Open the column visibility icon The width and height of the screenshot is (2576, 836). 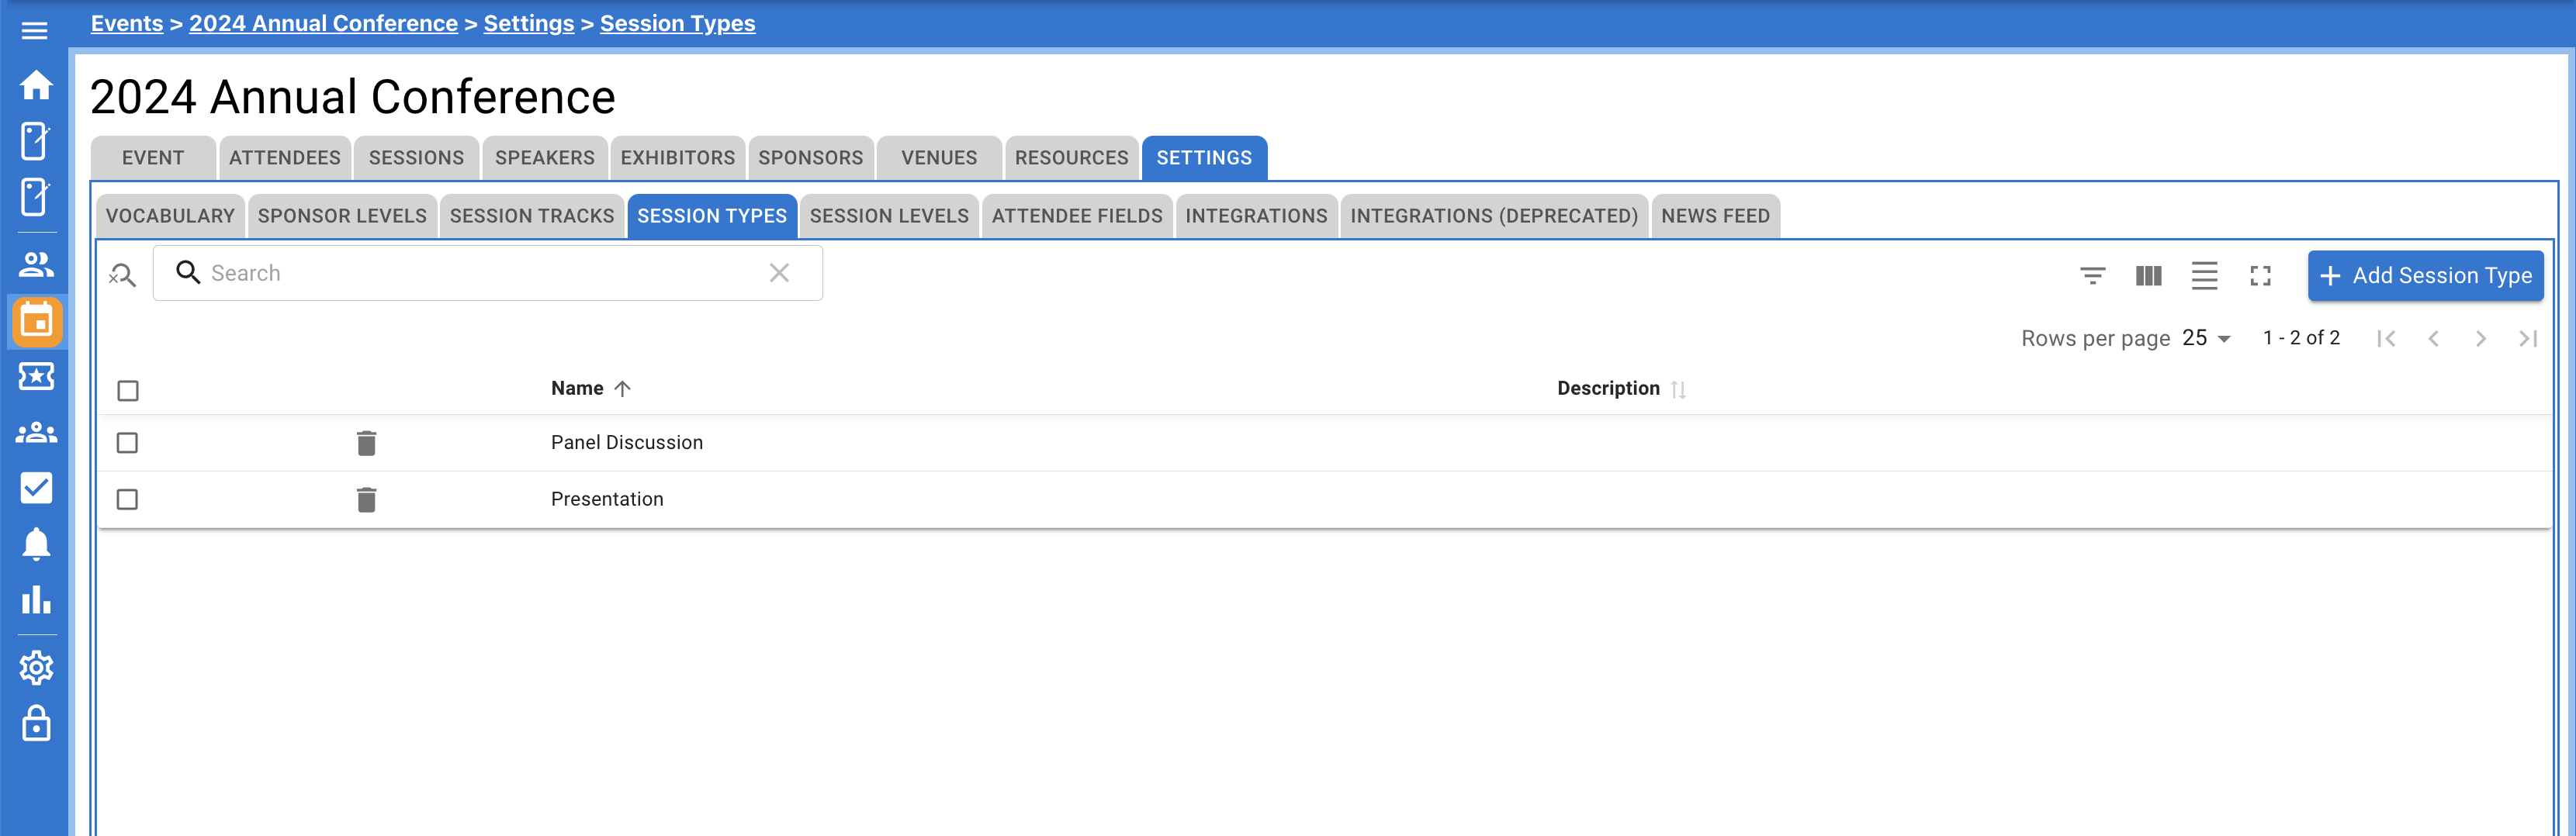2148,276
